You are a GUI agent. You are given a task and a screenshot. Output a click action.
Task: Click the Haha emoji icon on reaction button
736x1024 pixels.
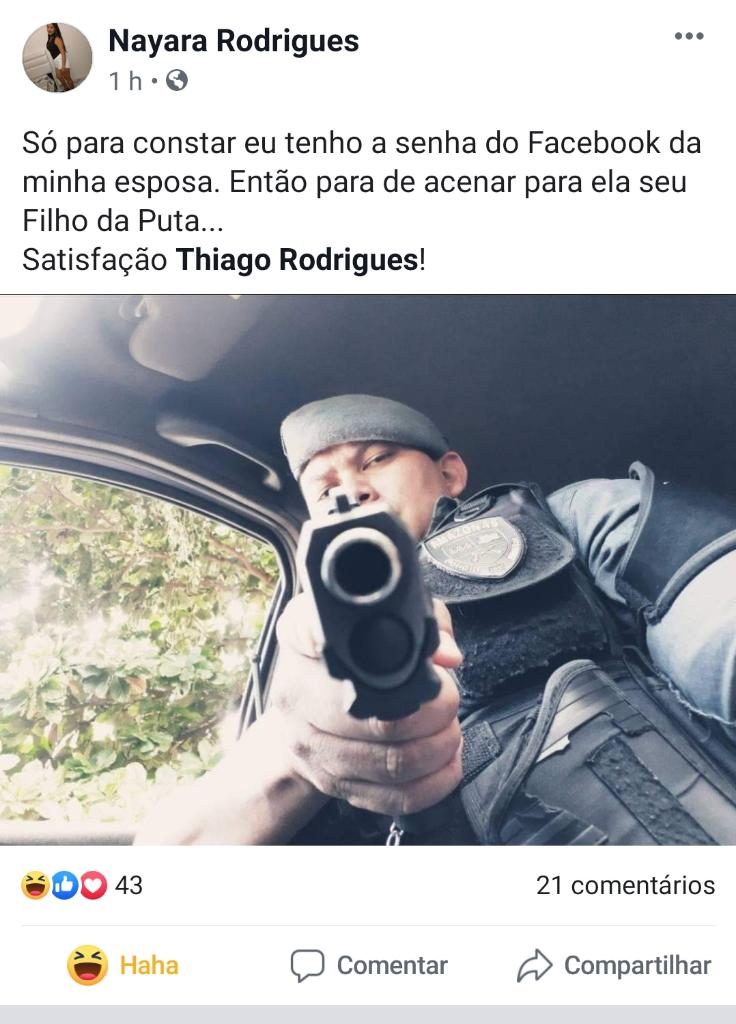88,965
